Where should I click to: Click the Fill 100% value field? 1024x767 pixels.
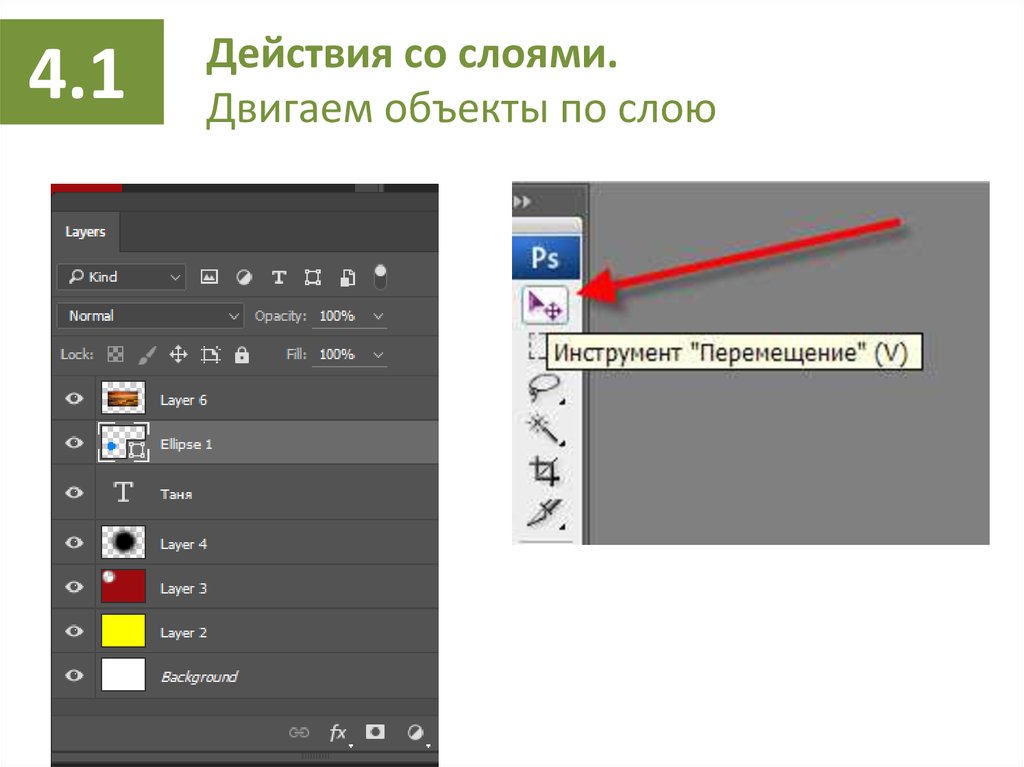[337, 354]
